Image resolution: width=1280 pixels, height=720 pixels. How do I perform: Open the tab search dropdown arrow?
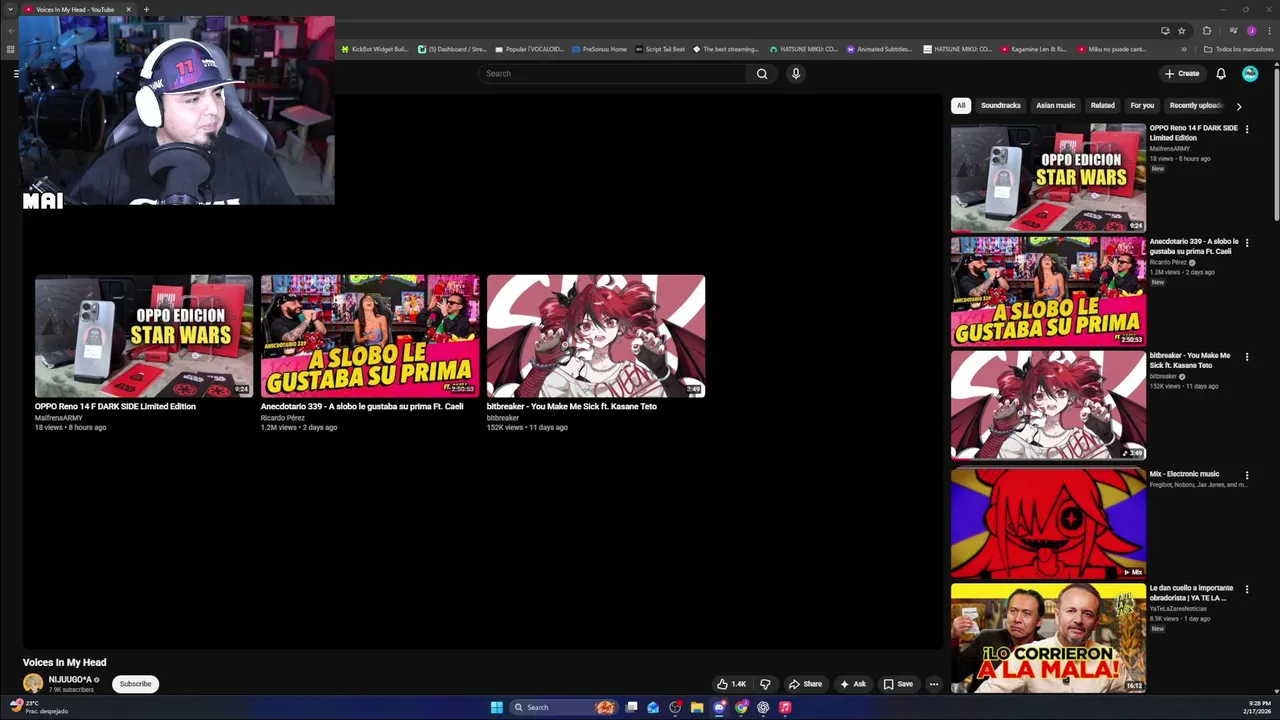[x=11, y=9]
